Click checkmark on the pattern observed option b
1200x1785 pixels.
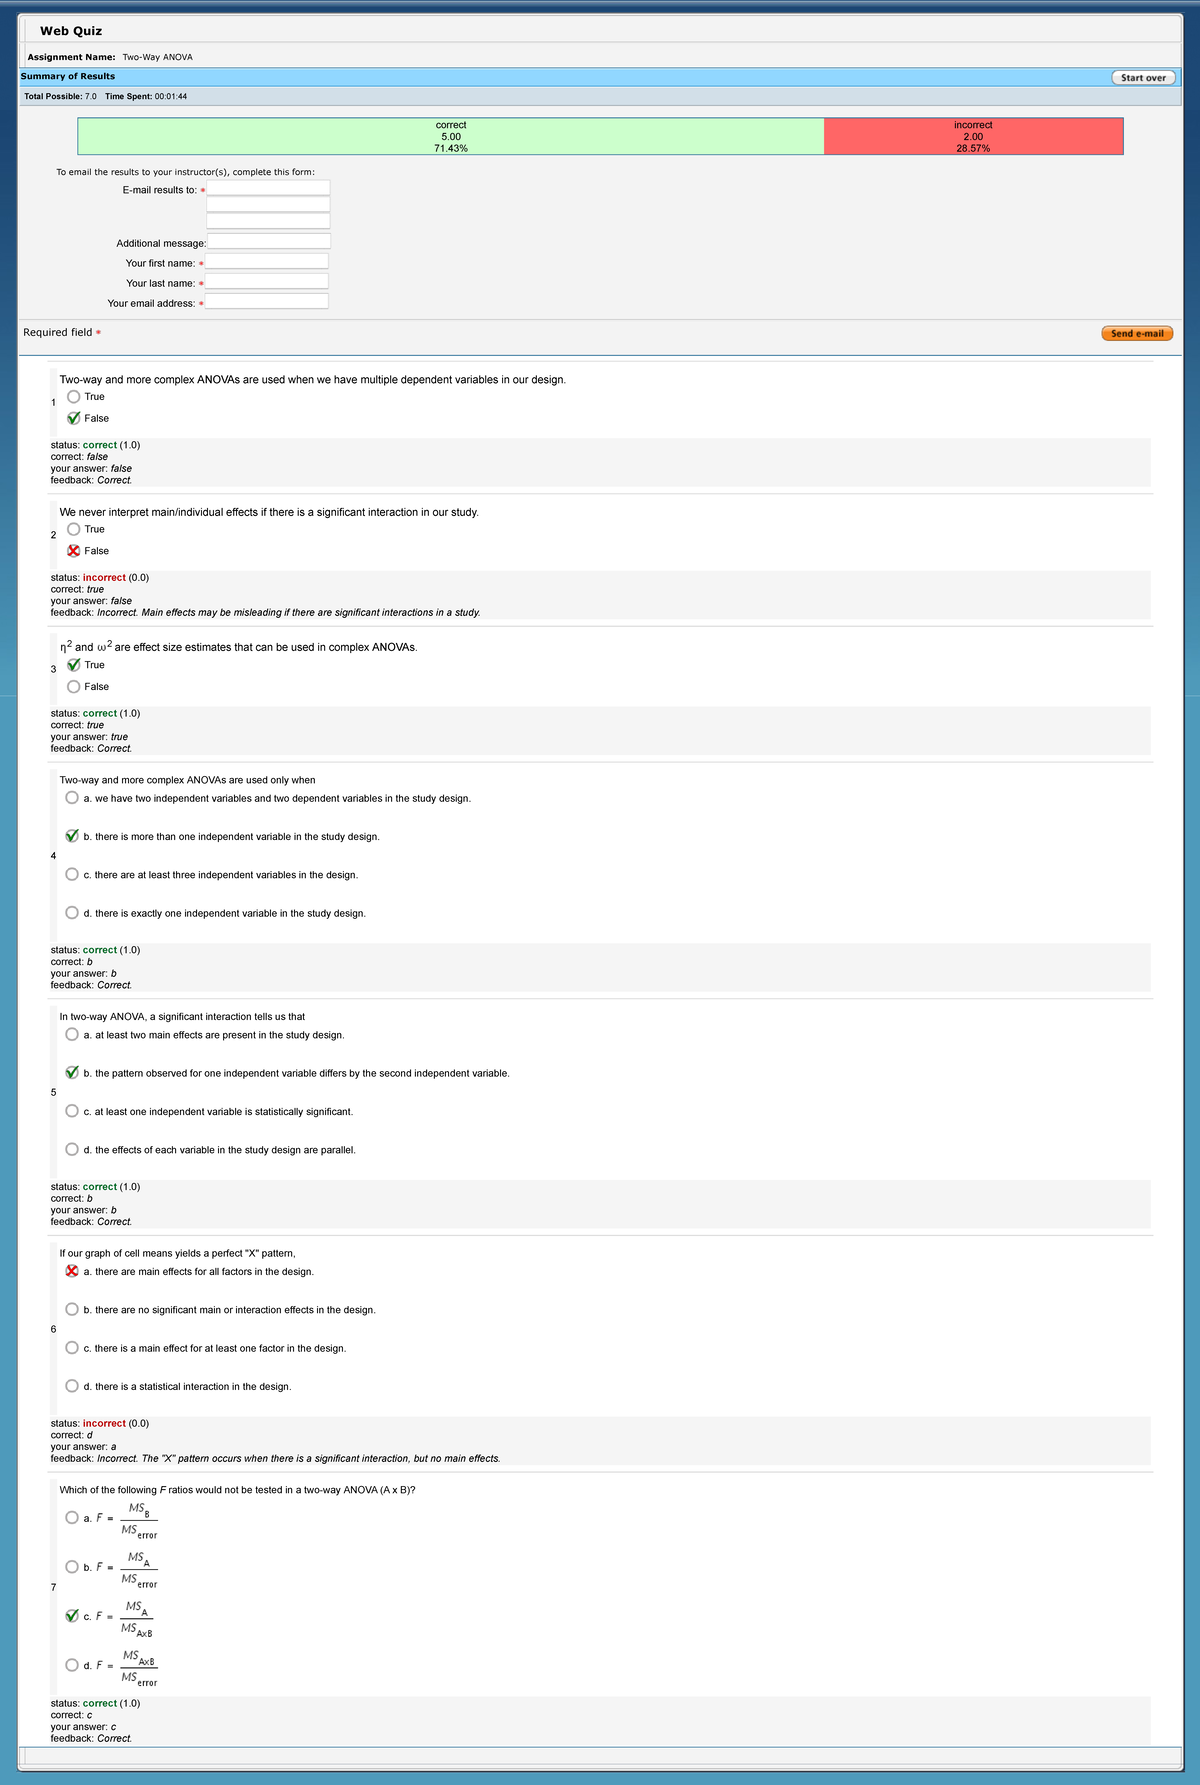[72, 1072]
